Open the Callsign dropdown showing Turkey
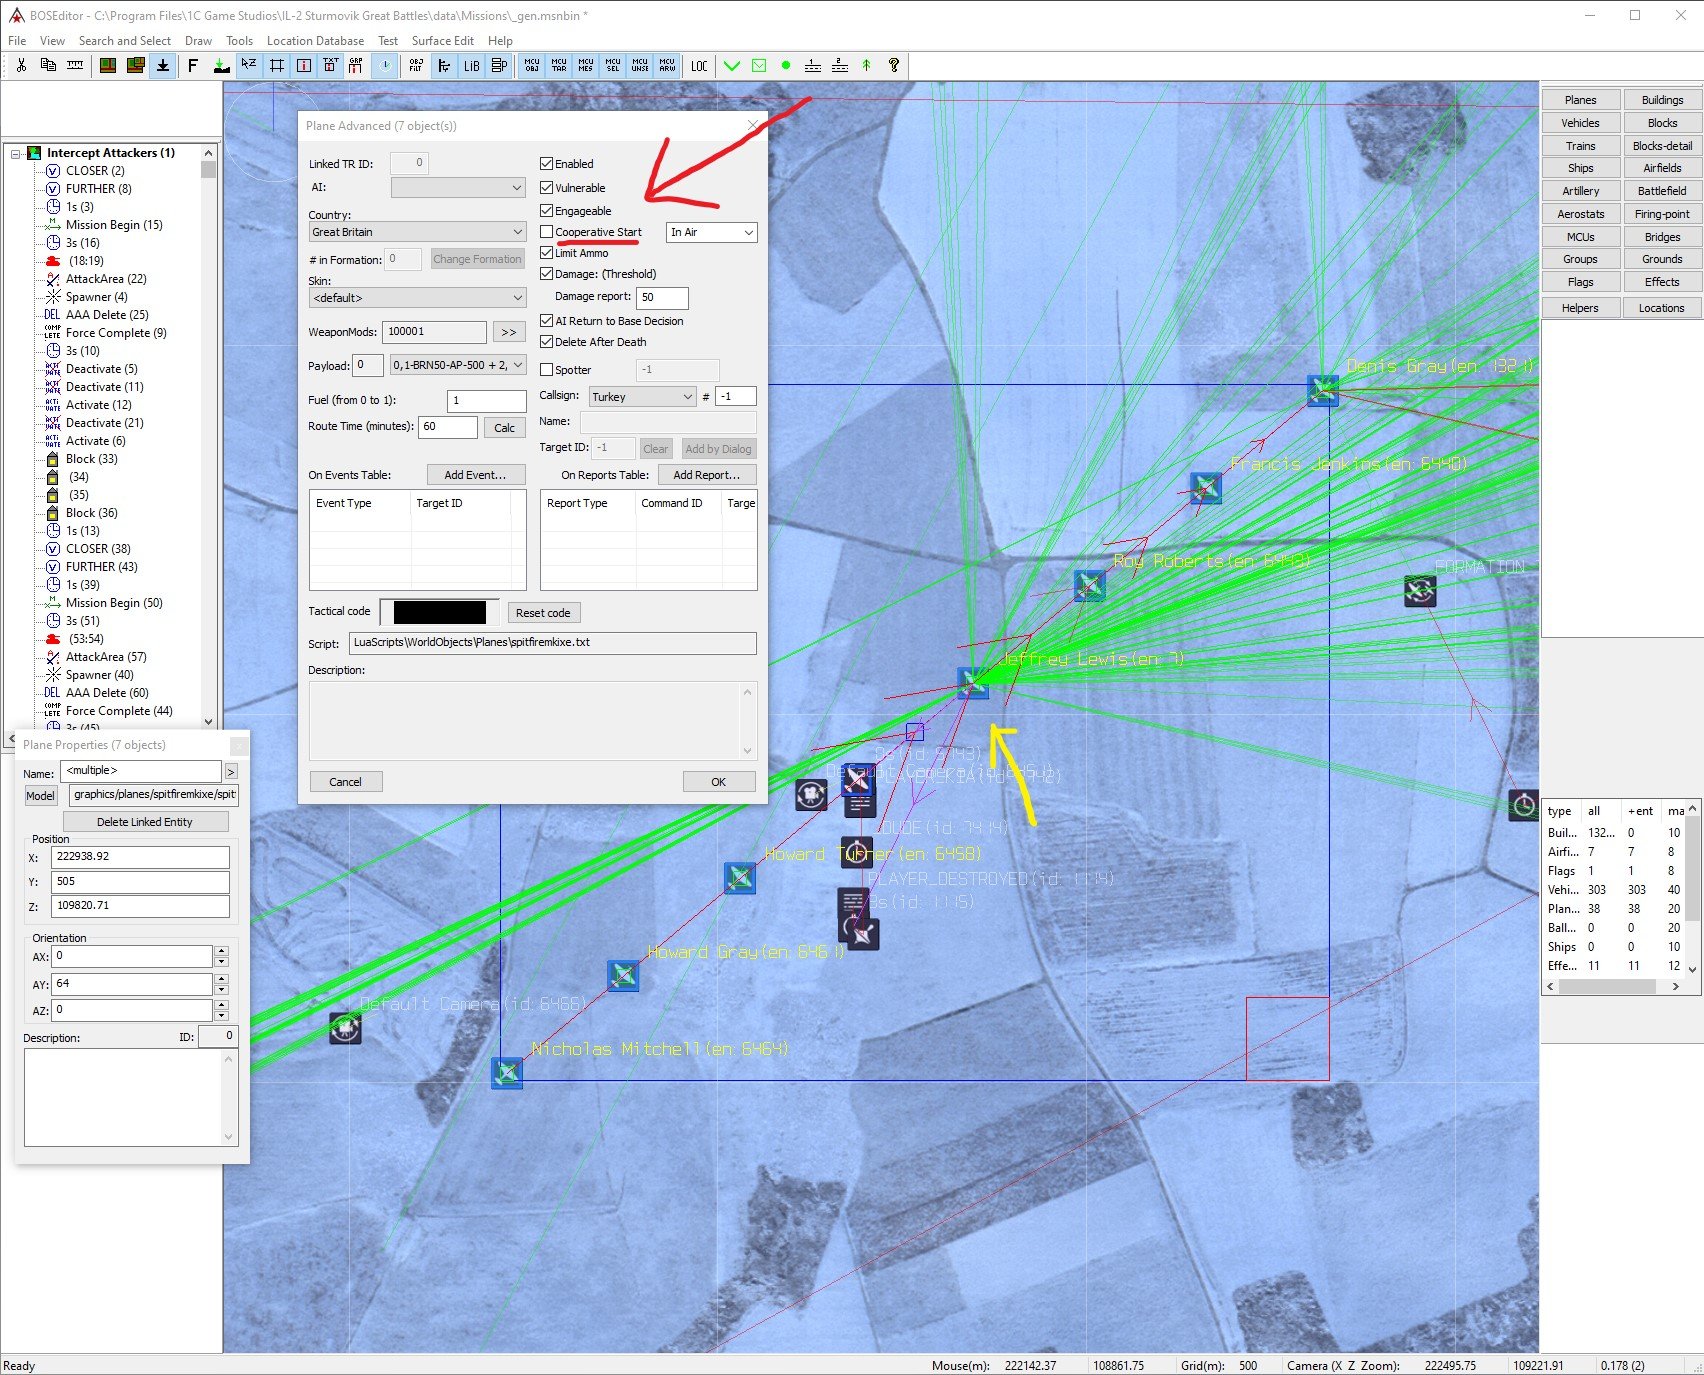This screenshot has width=1704, height=1375. pyautogui.click(x=642, y=397)
